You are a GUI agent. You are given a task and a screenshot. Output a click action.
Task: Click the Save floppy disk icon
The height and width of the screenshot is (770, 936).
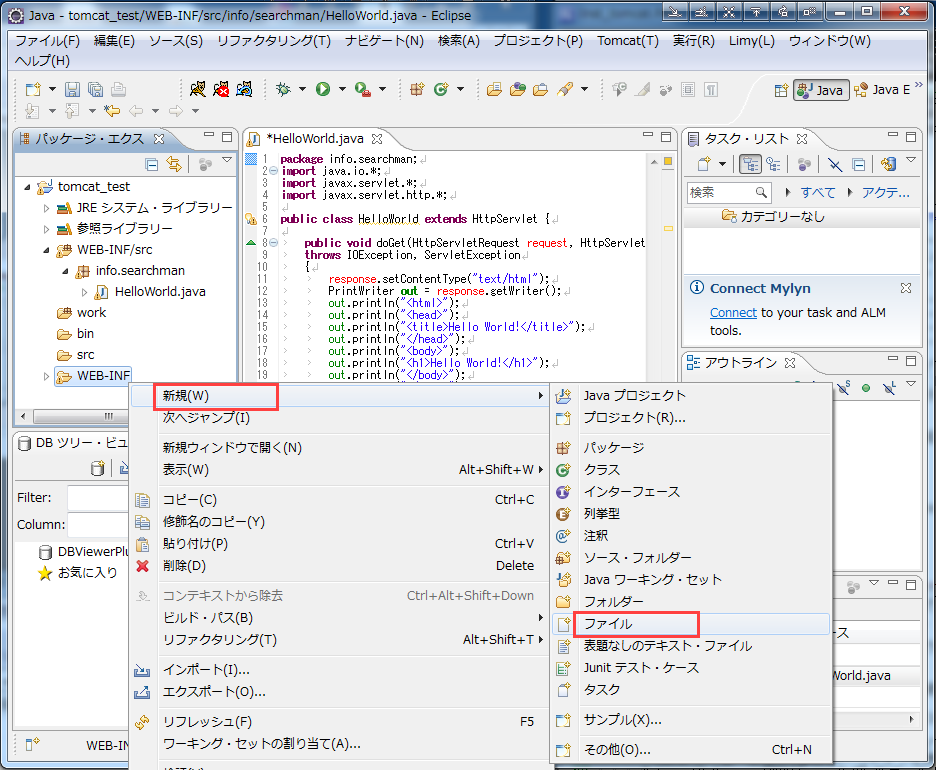[x=72, y=90]
